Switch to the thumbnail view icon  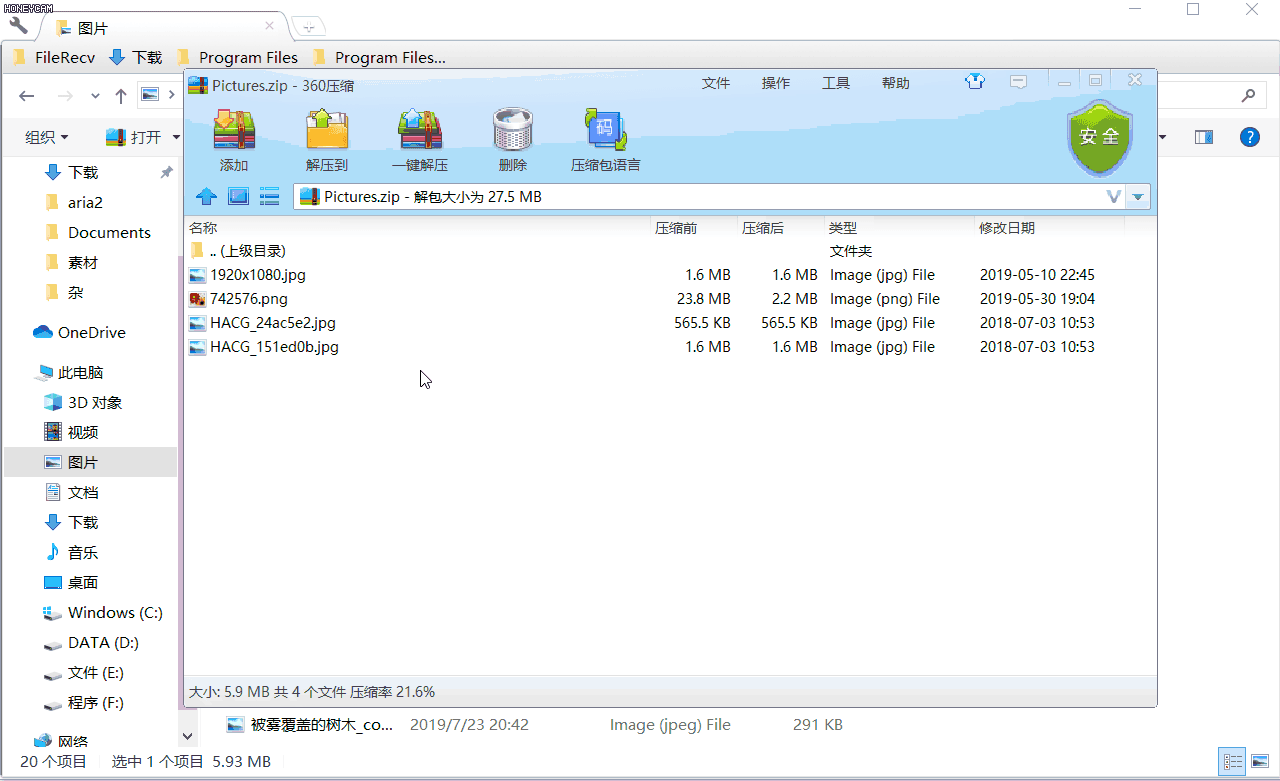tap(238, 196)
